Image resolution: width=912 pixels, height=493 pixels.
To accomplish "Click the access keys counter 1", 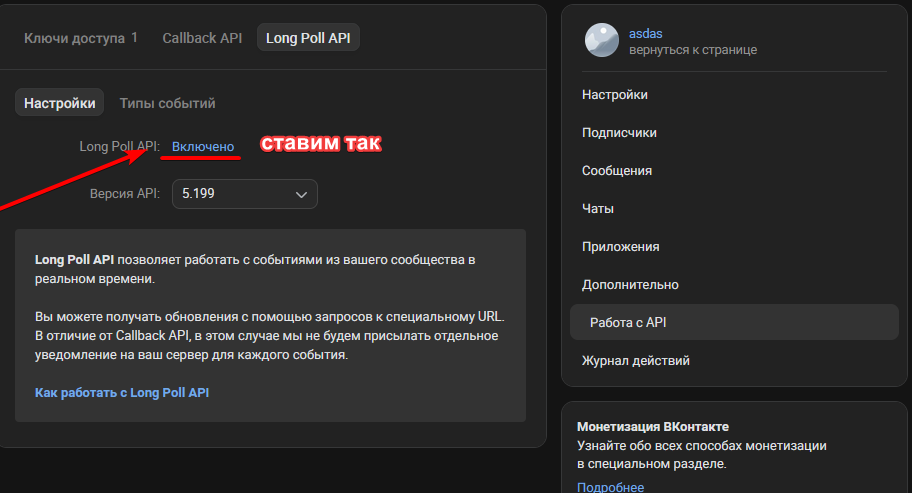I will tap(134, 38).
